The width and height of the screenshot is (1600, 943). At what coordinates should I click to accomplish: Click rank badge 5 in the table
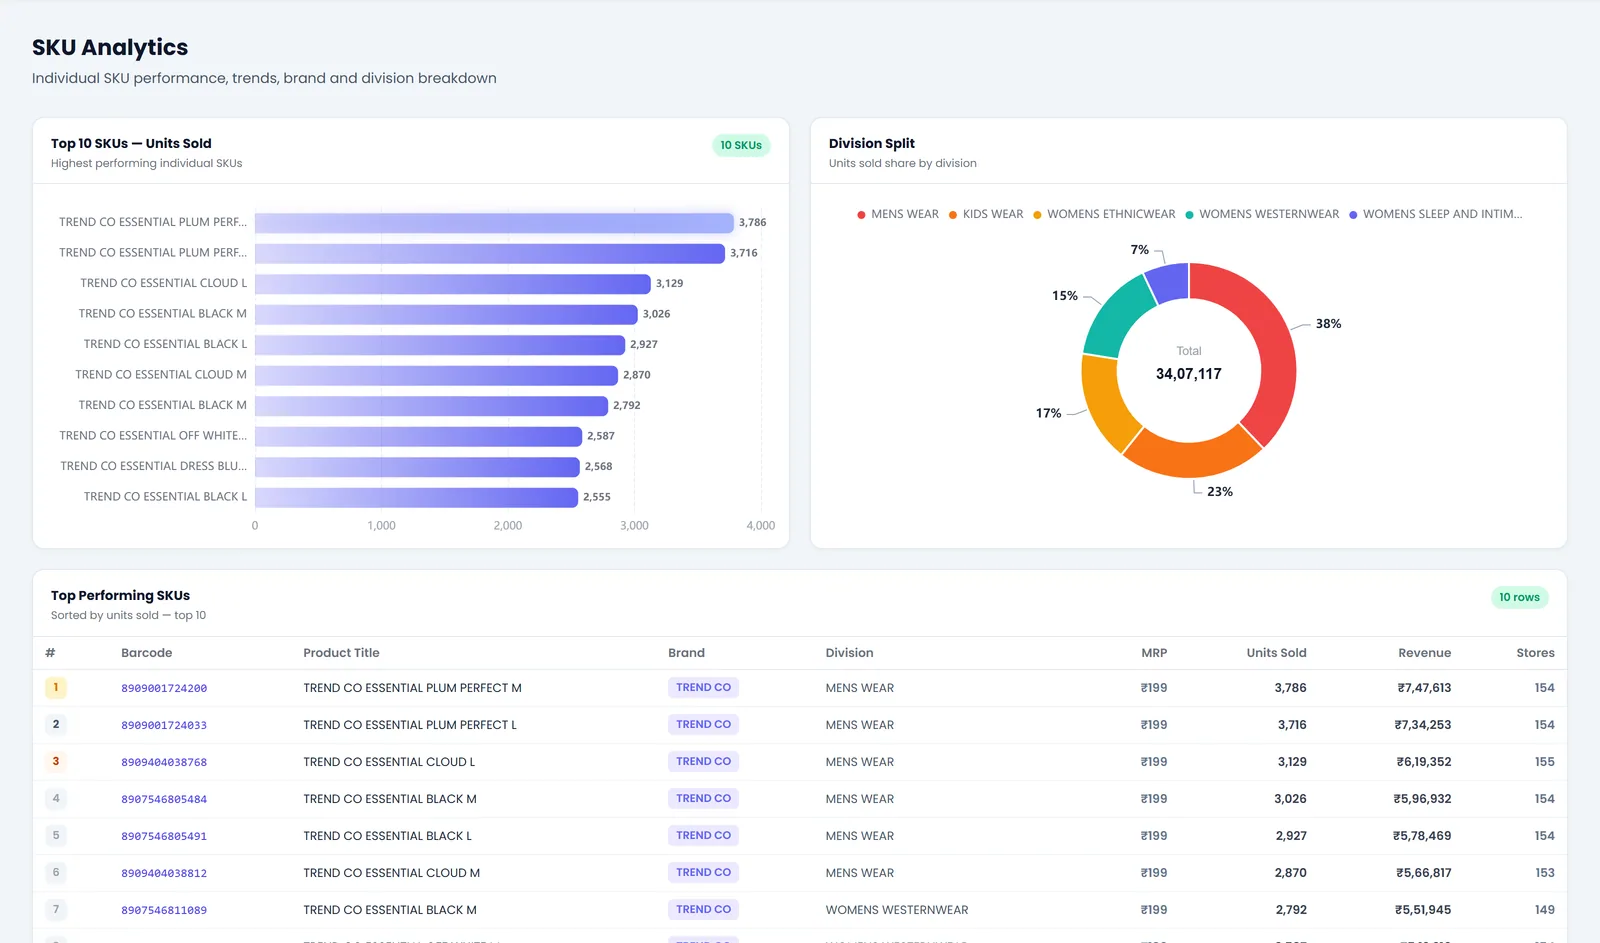pos(56,836)
